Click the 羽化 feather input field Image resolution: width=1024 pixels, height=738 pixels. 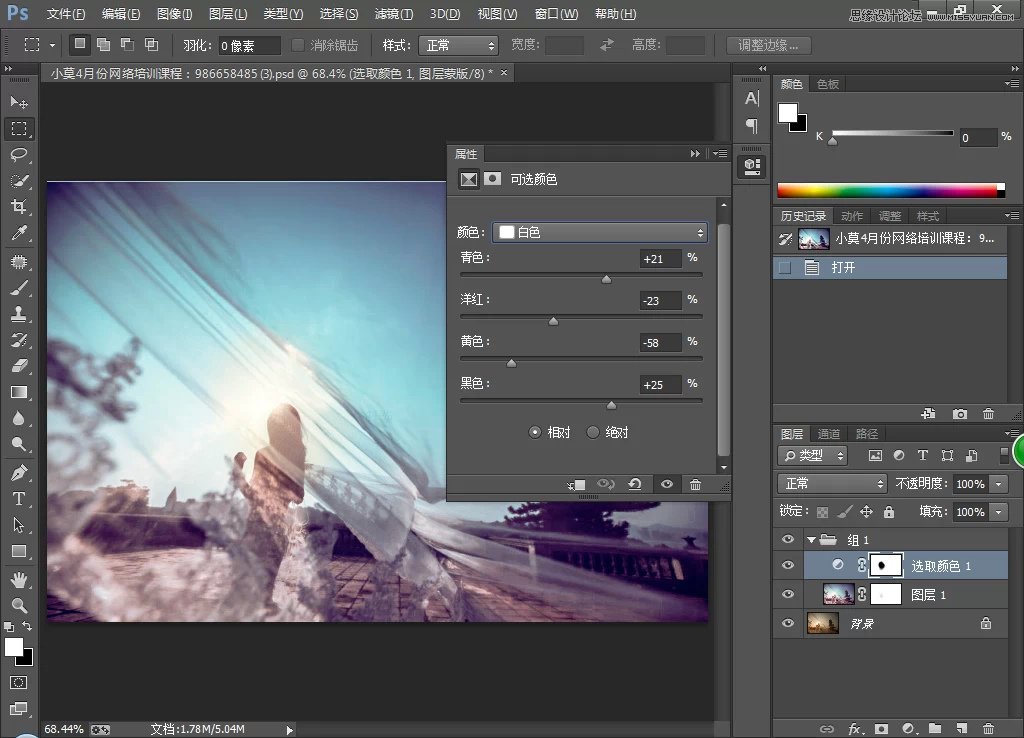(249, 46)
